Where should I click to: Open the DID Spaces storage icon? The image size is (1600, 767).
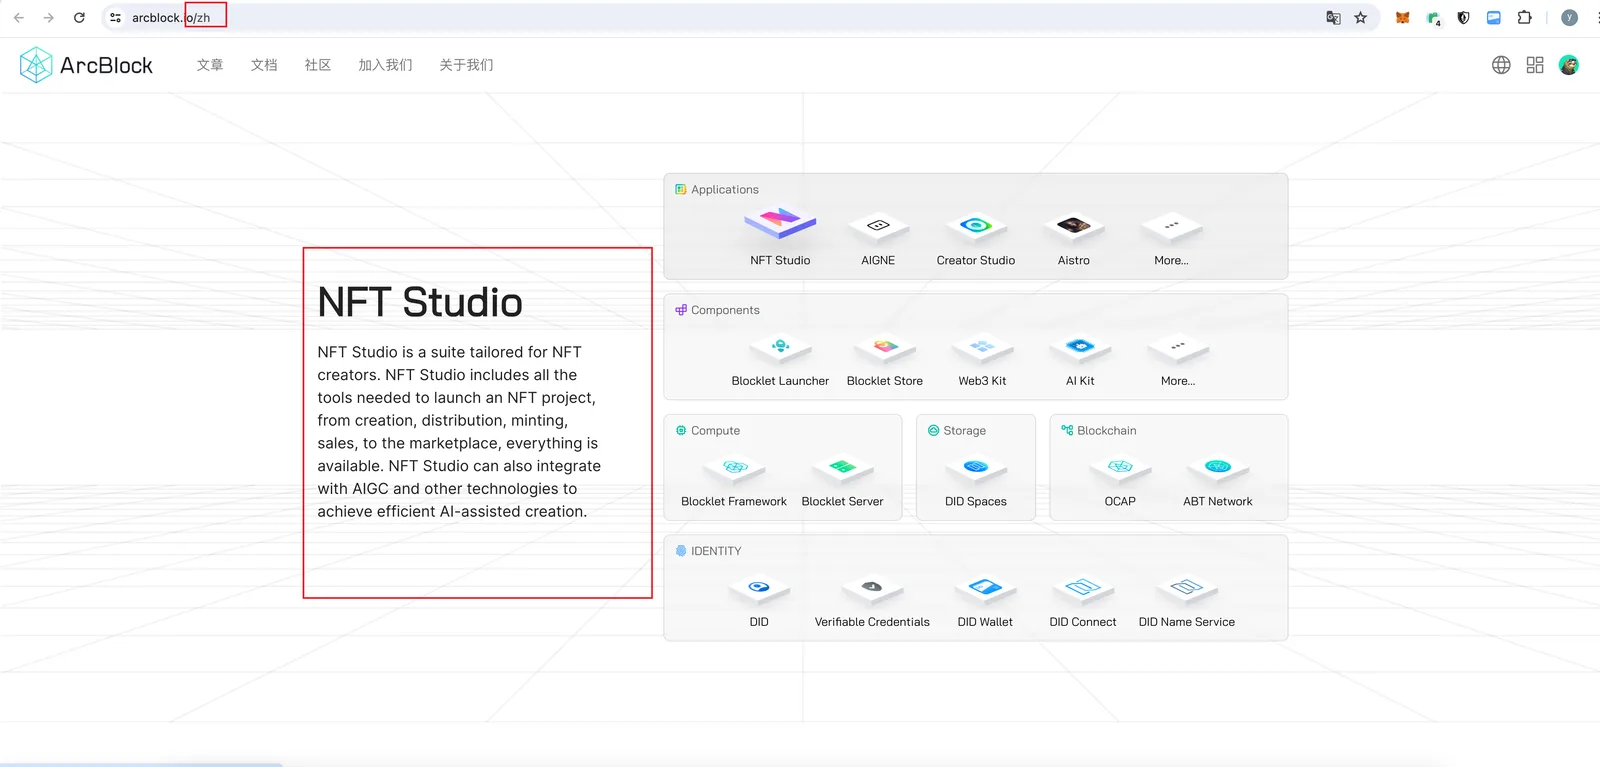[976, 468]
